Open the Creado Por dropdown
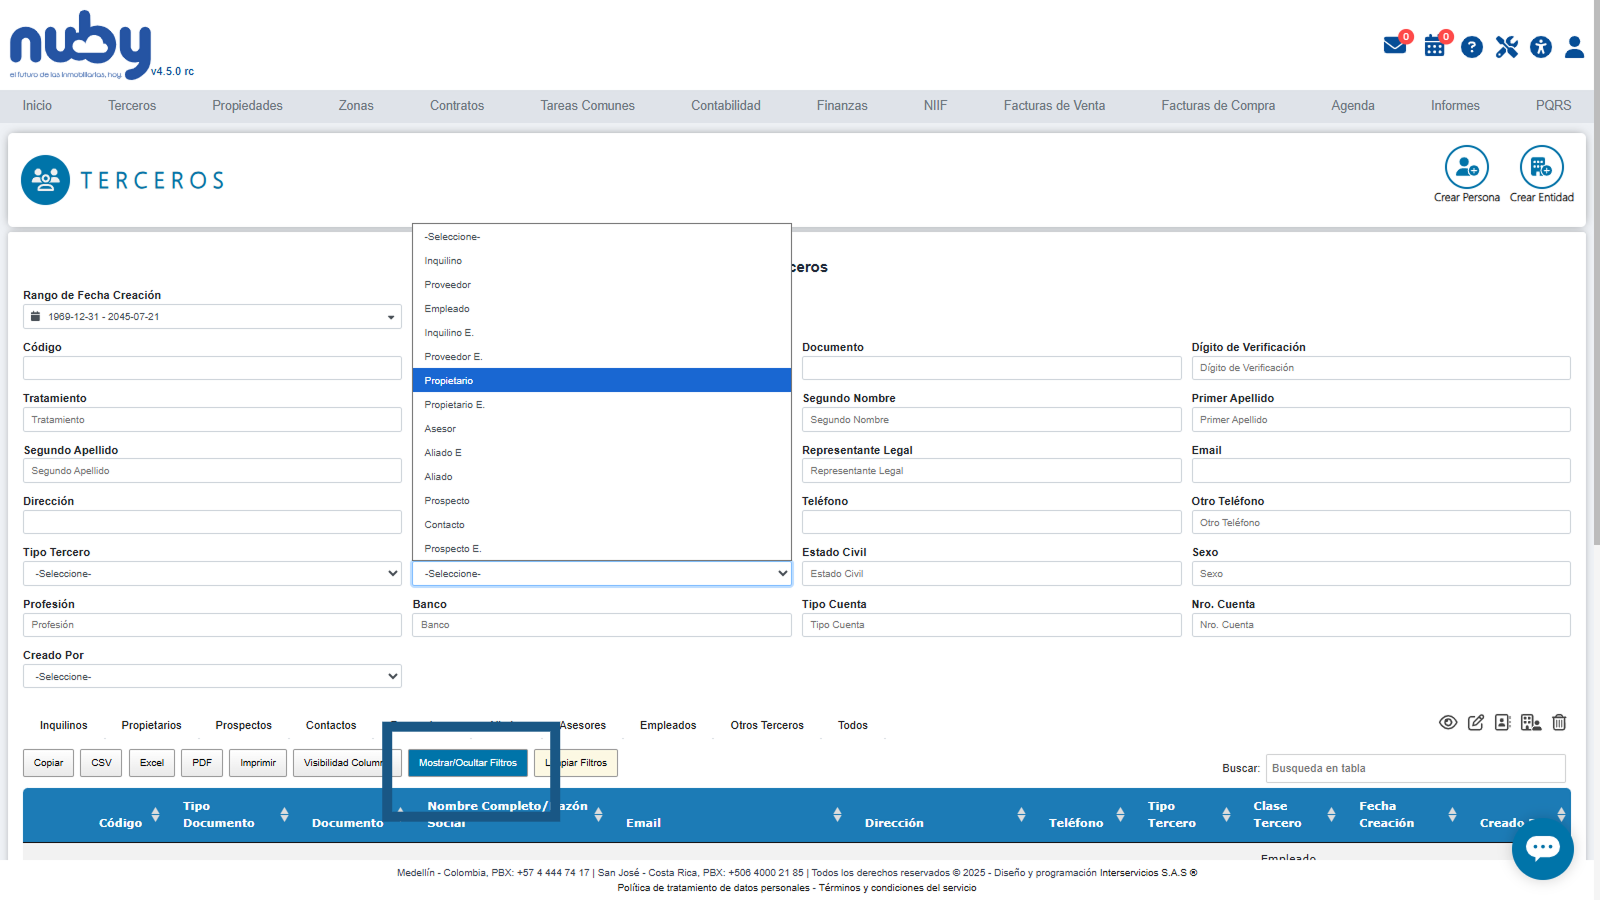Image resolution: width=1600 pixels, height=900 pixels. tap(212, 677)
